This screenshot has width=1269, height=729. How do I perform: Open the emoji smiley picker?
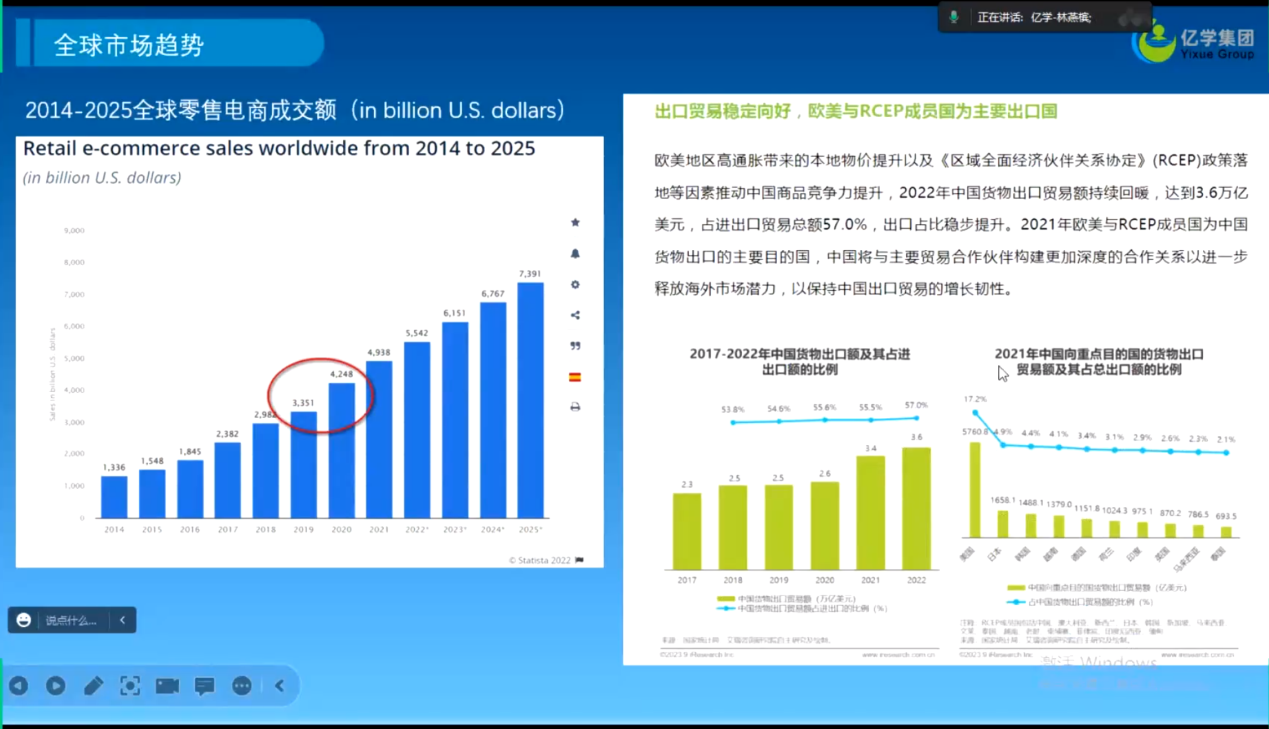[25, 620]
